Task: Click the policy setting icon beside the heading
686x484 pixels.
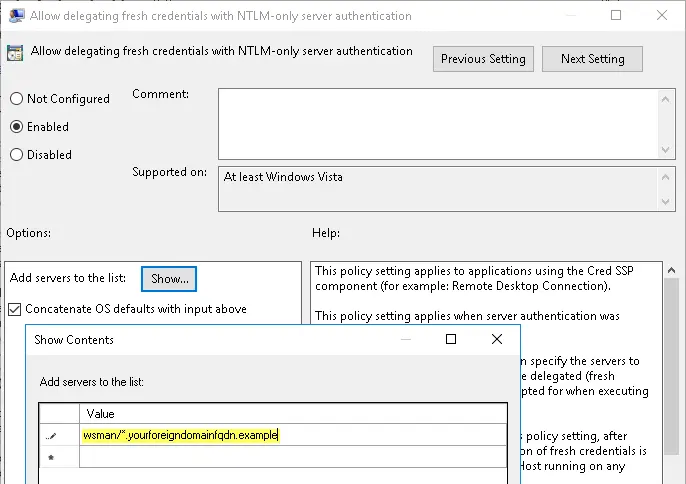Action: 17,52
